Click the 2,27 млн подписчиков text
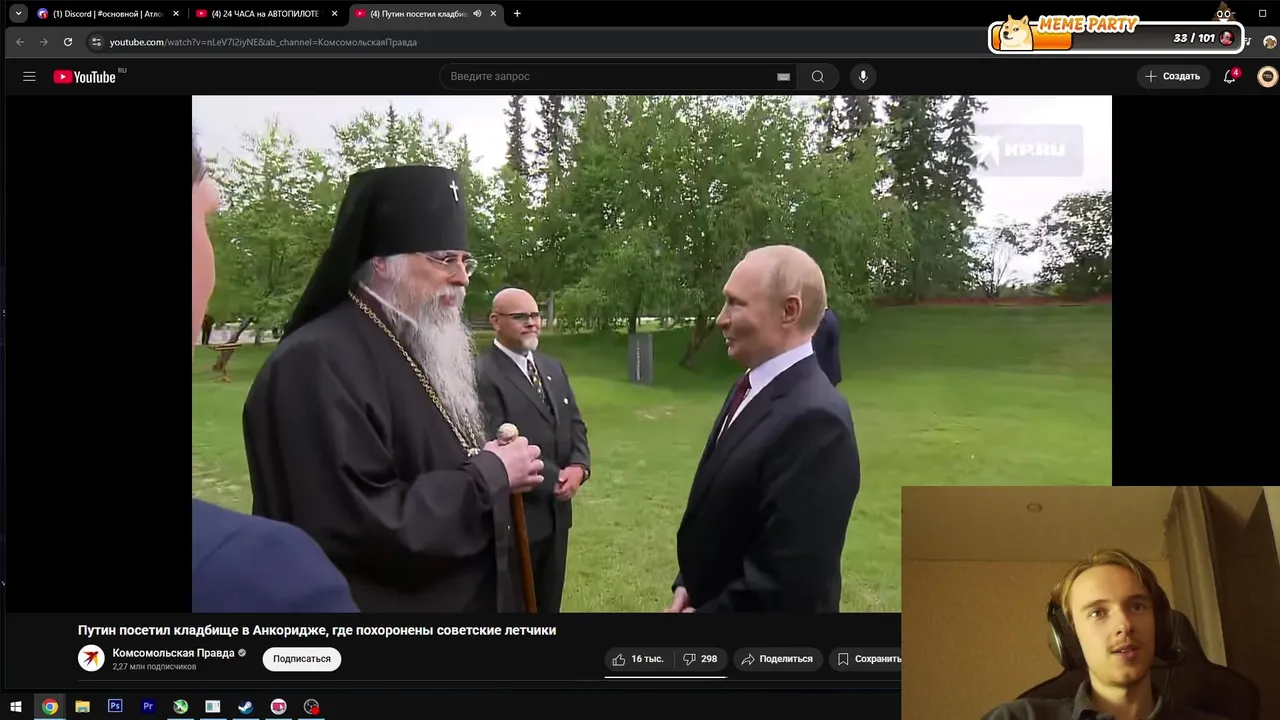 tap(154, 667)
